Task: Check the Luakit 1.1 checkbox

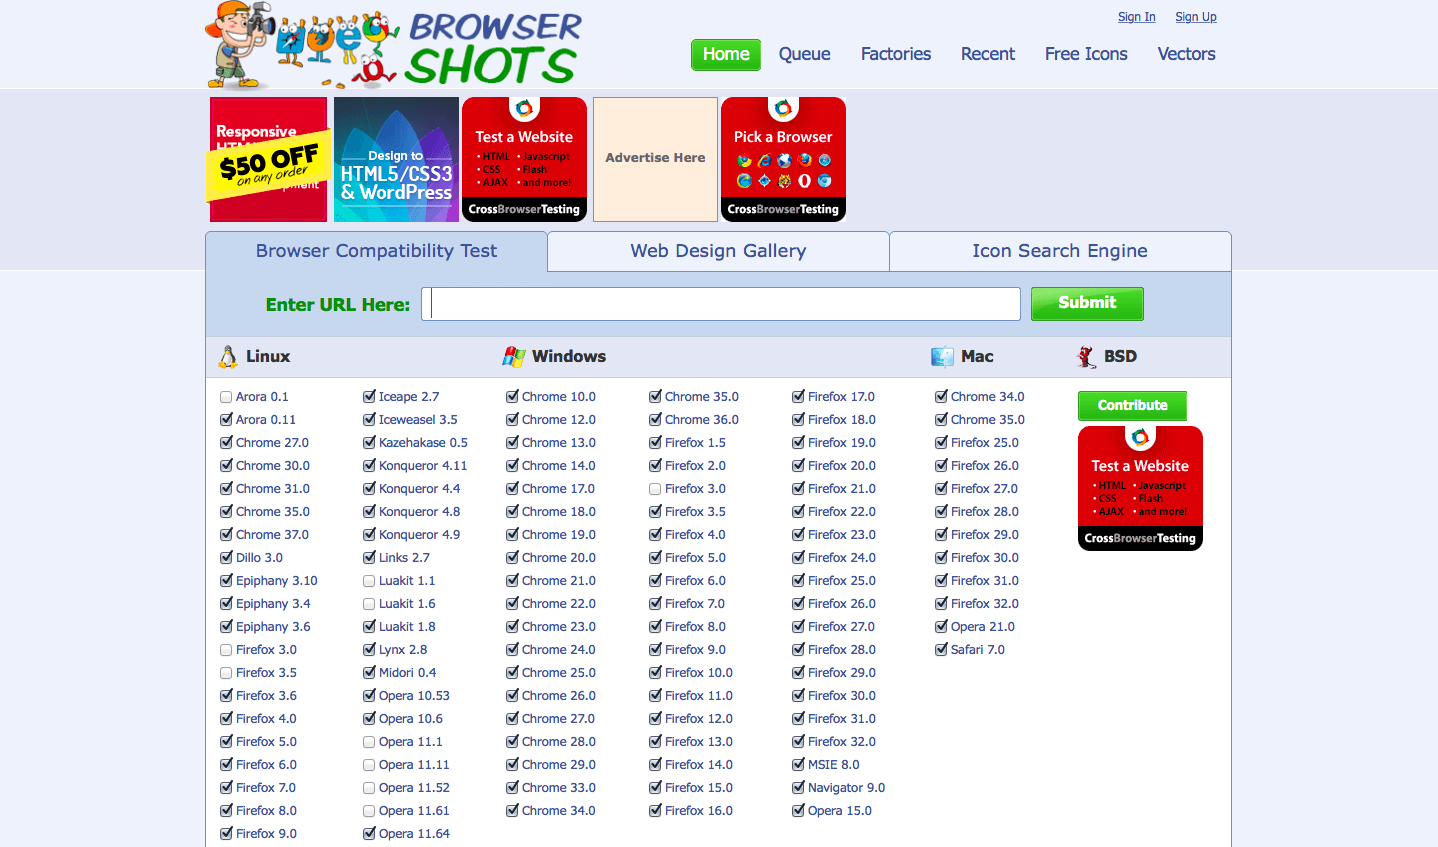Action: coord(369,581)
